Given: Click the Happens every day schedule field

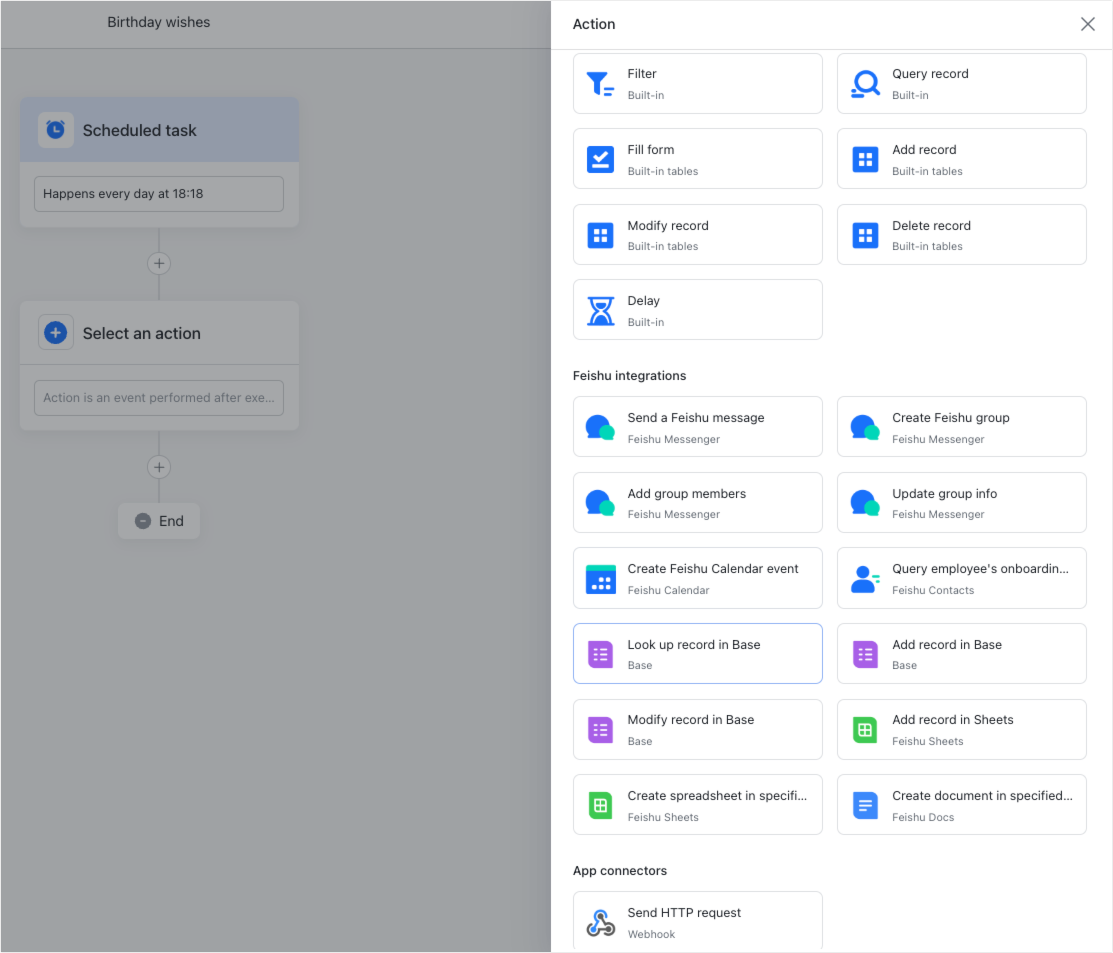Looking at the screenshot, I should [x=159, y=193].
